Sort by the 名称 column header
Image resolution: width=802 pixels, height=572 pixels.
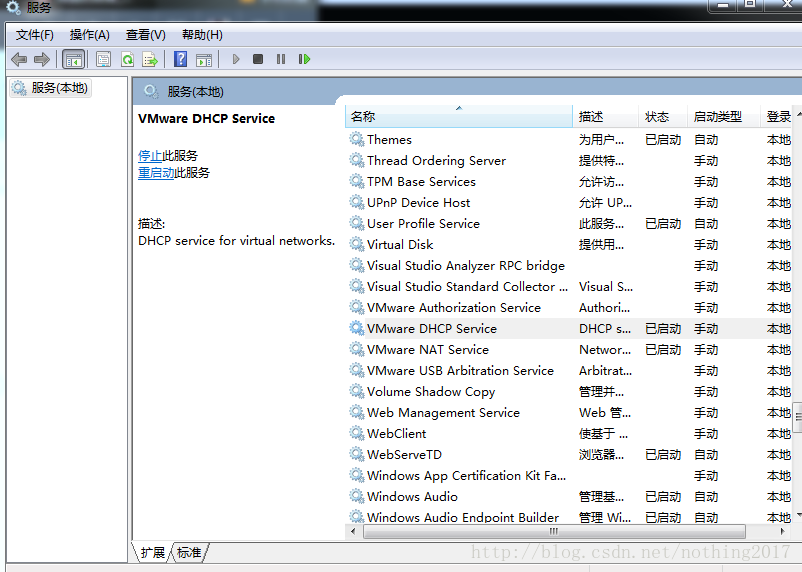(x=459, y=117)
